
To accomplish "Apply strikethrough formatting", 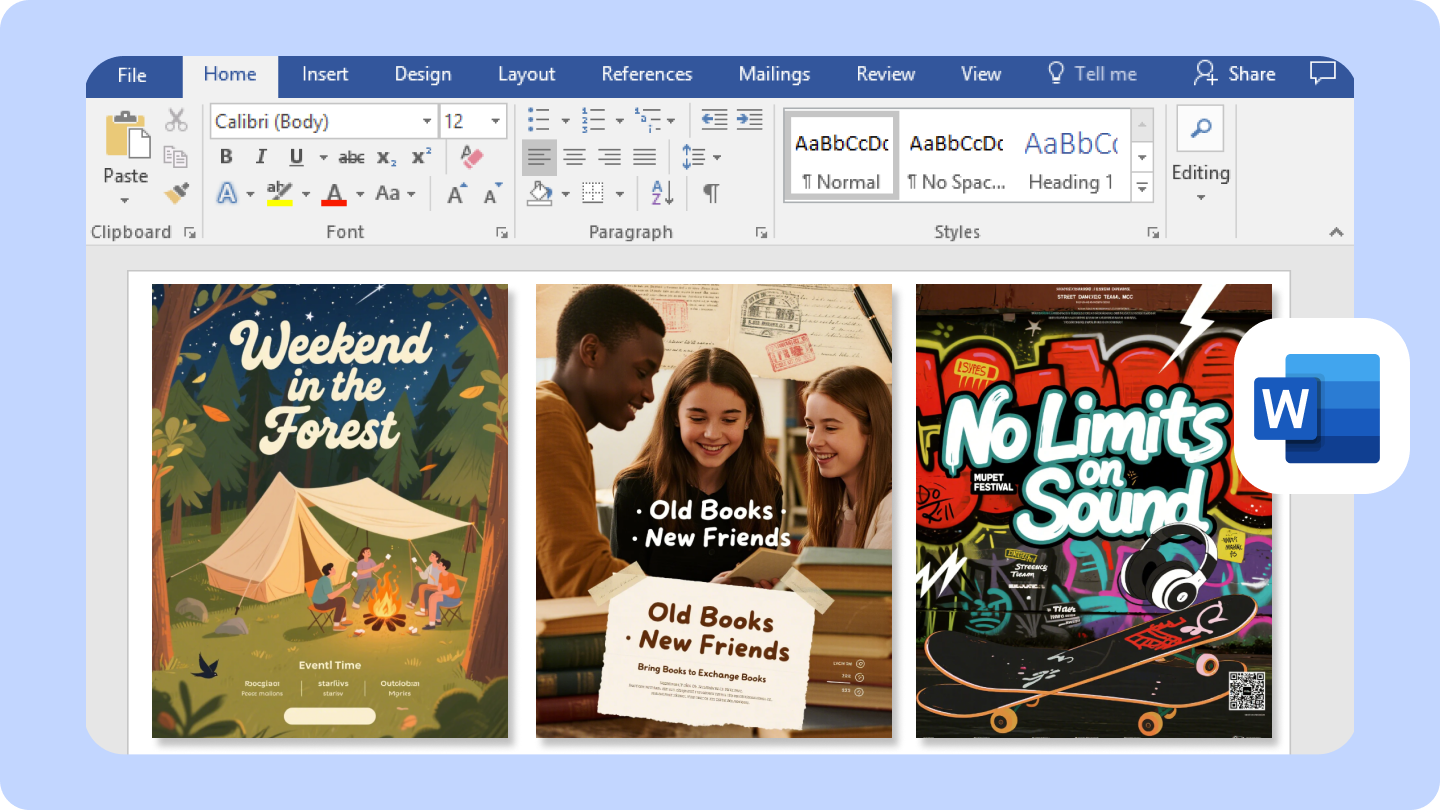I will 352,156.
